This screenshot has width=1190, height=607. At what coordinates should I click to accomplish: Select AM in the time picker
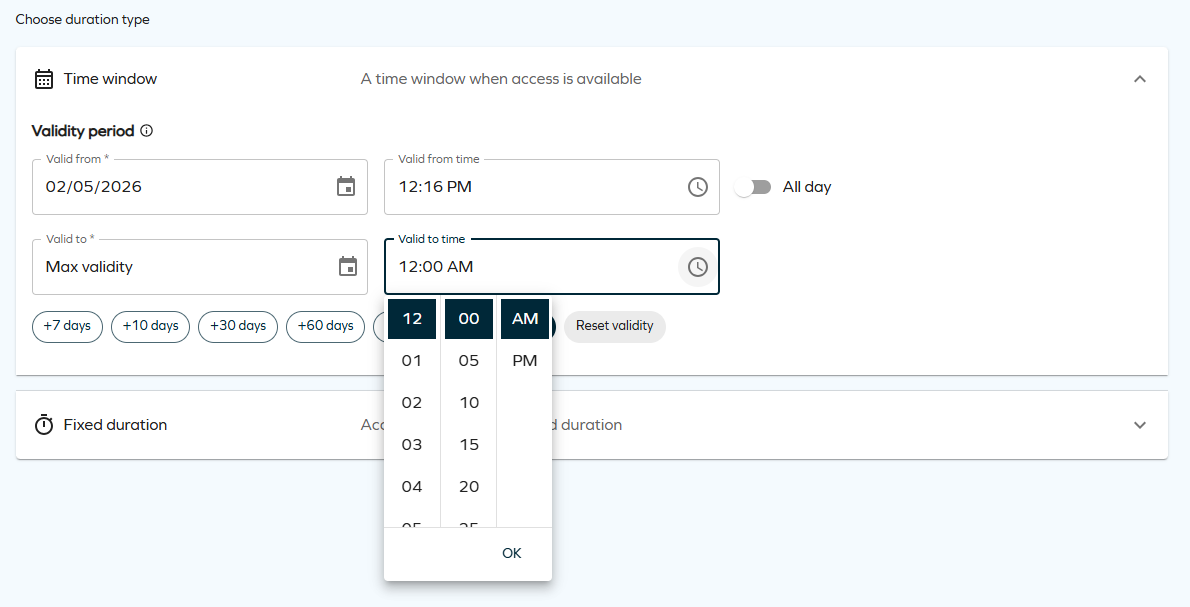click(524, 318)
